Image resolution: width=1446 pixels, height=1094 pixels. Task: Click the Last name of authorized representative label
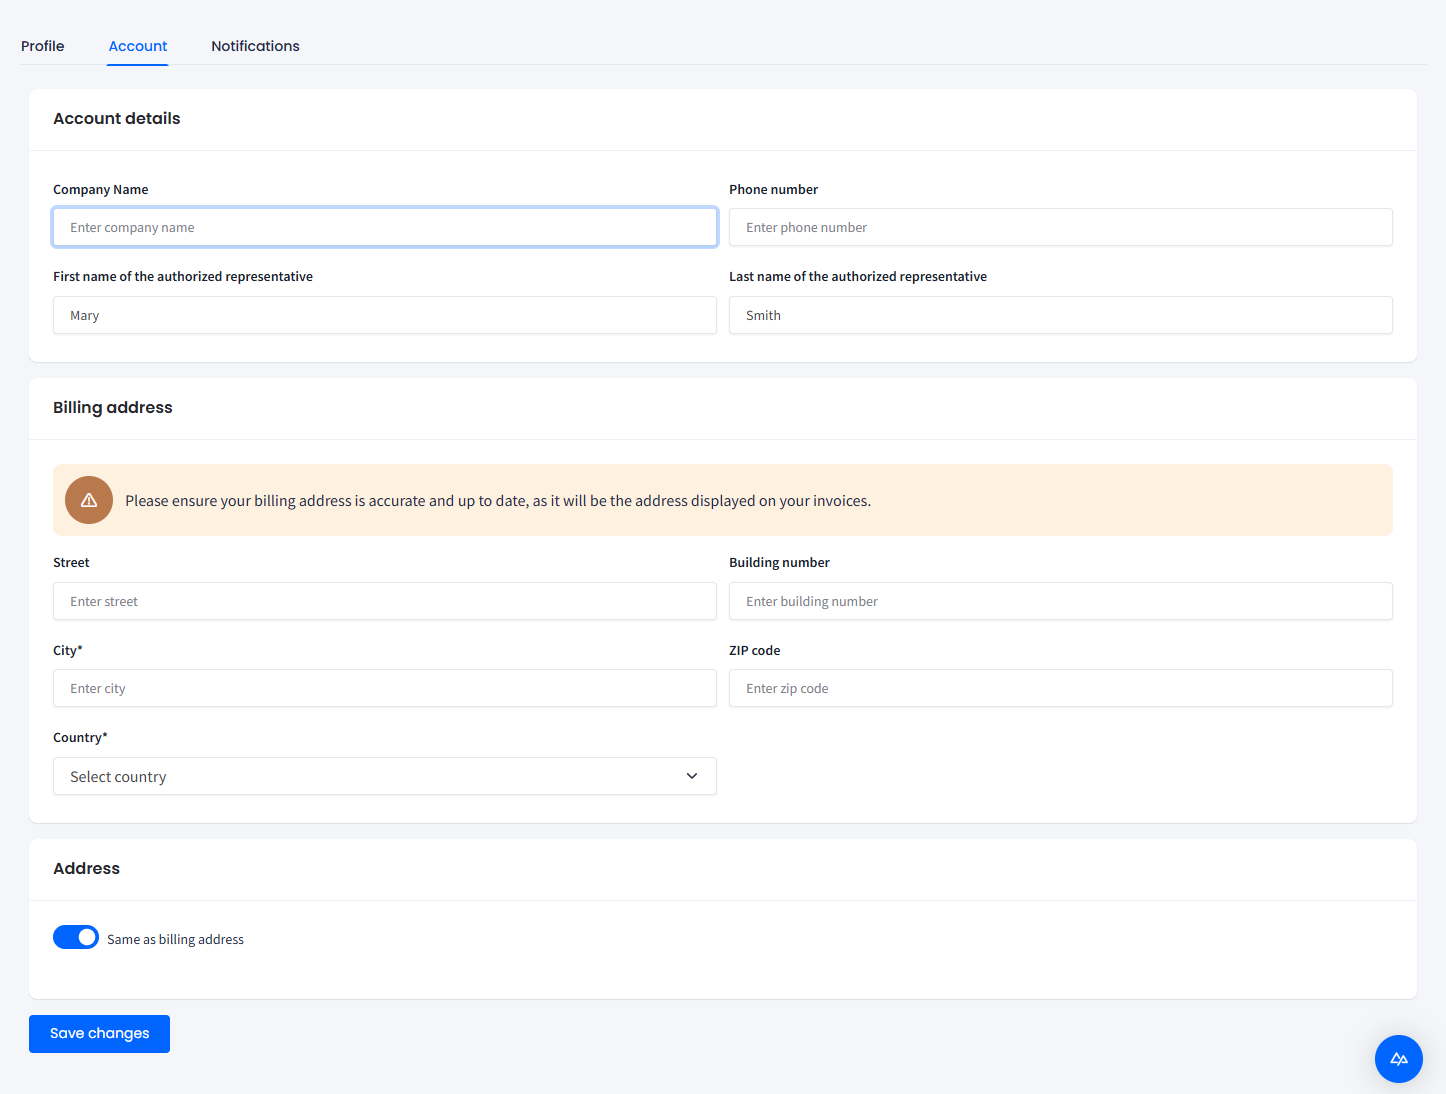858,276
